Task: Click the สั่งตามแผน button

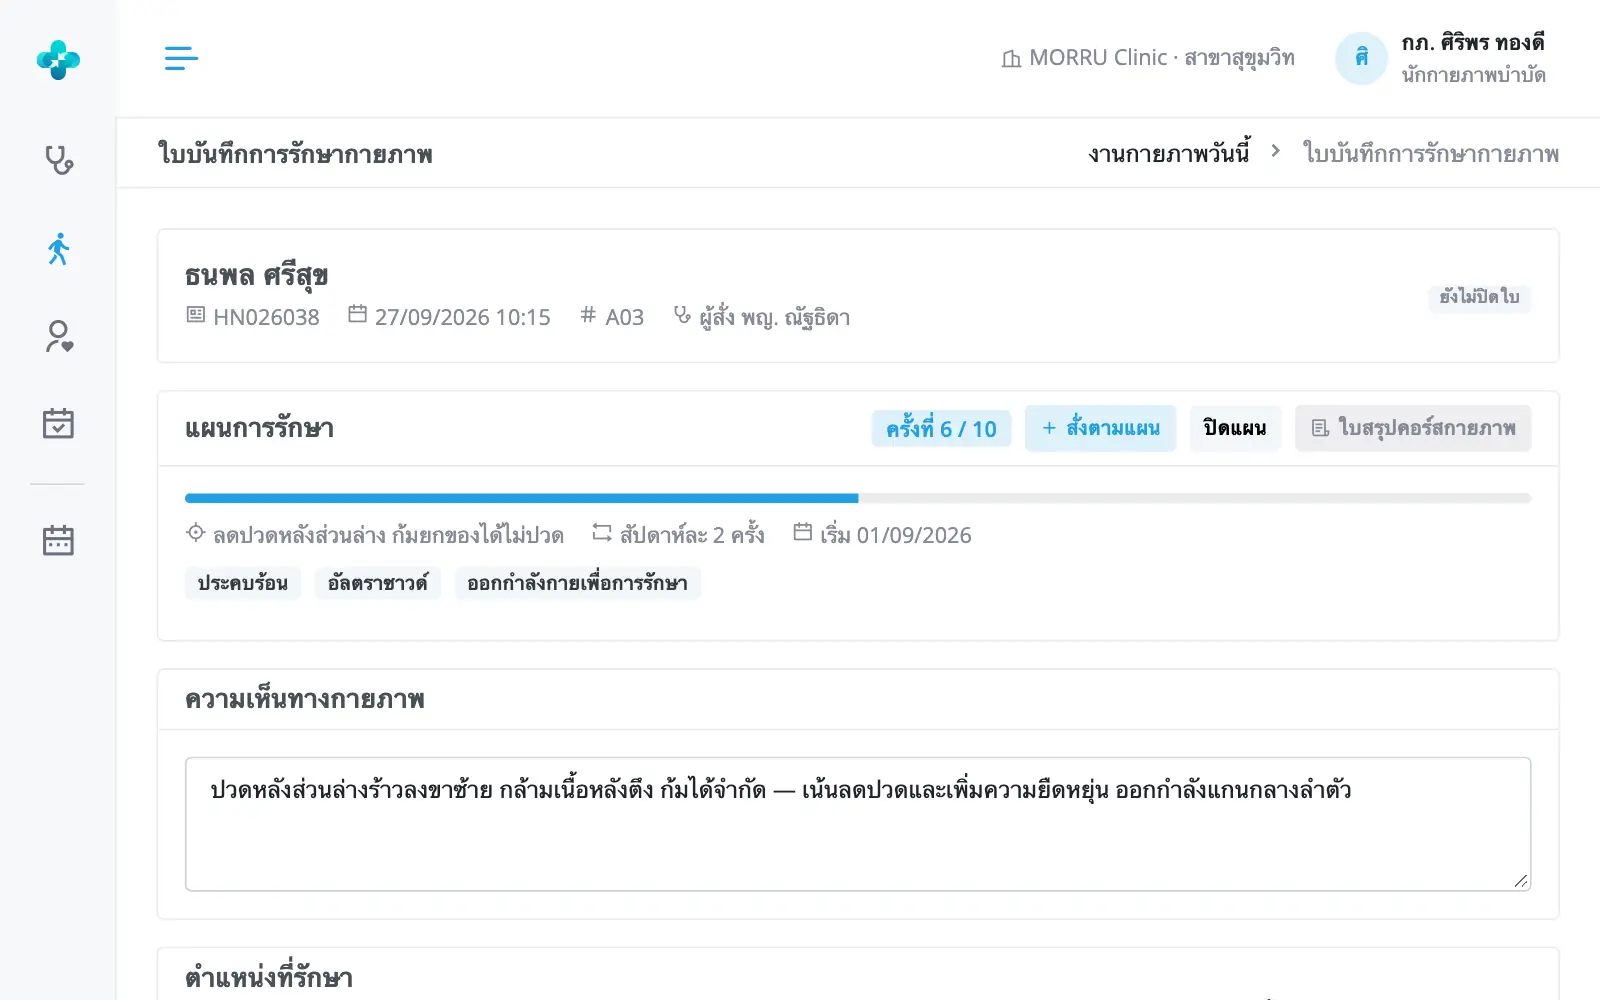Action: (1100, 428)
